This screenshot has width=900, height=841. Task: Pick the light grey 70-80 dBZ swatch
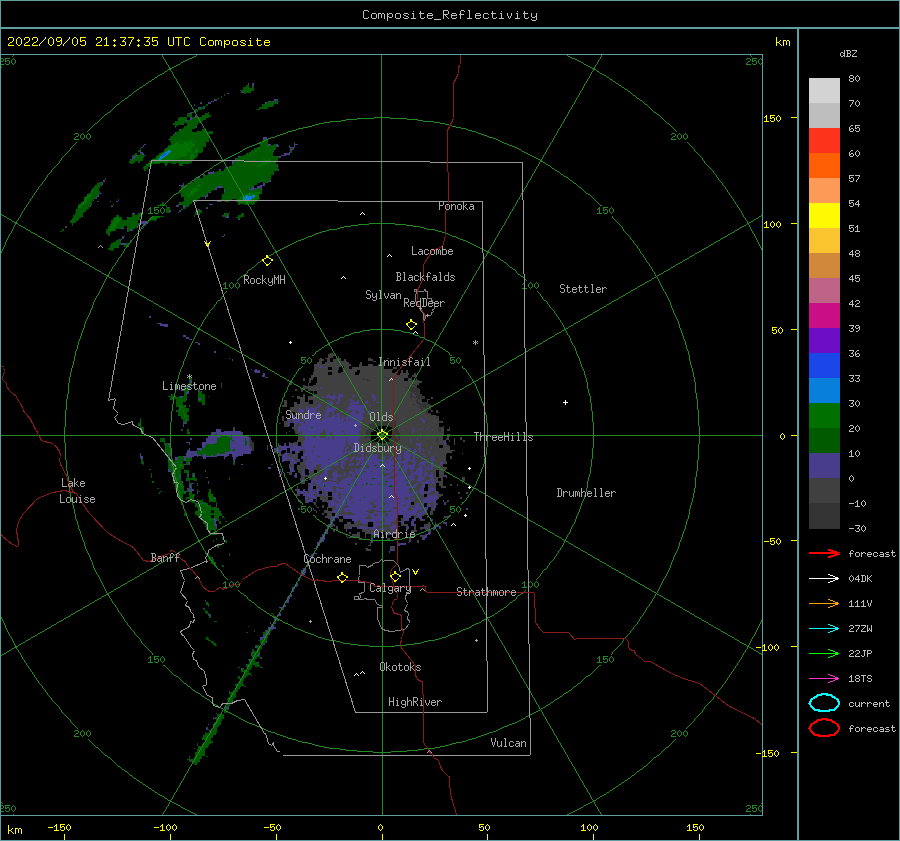coord(824,91)
